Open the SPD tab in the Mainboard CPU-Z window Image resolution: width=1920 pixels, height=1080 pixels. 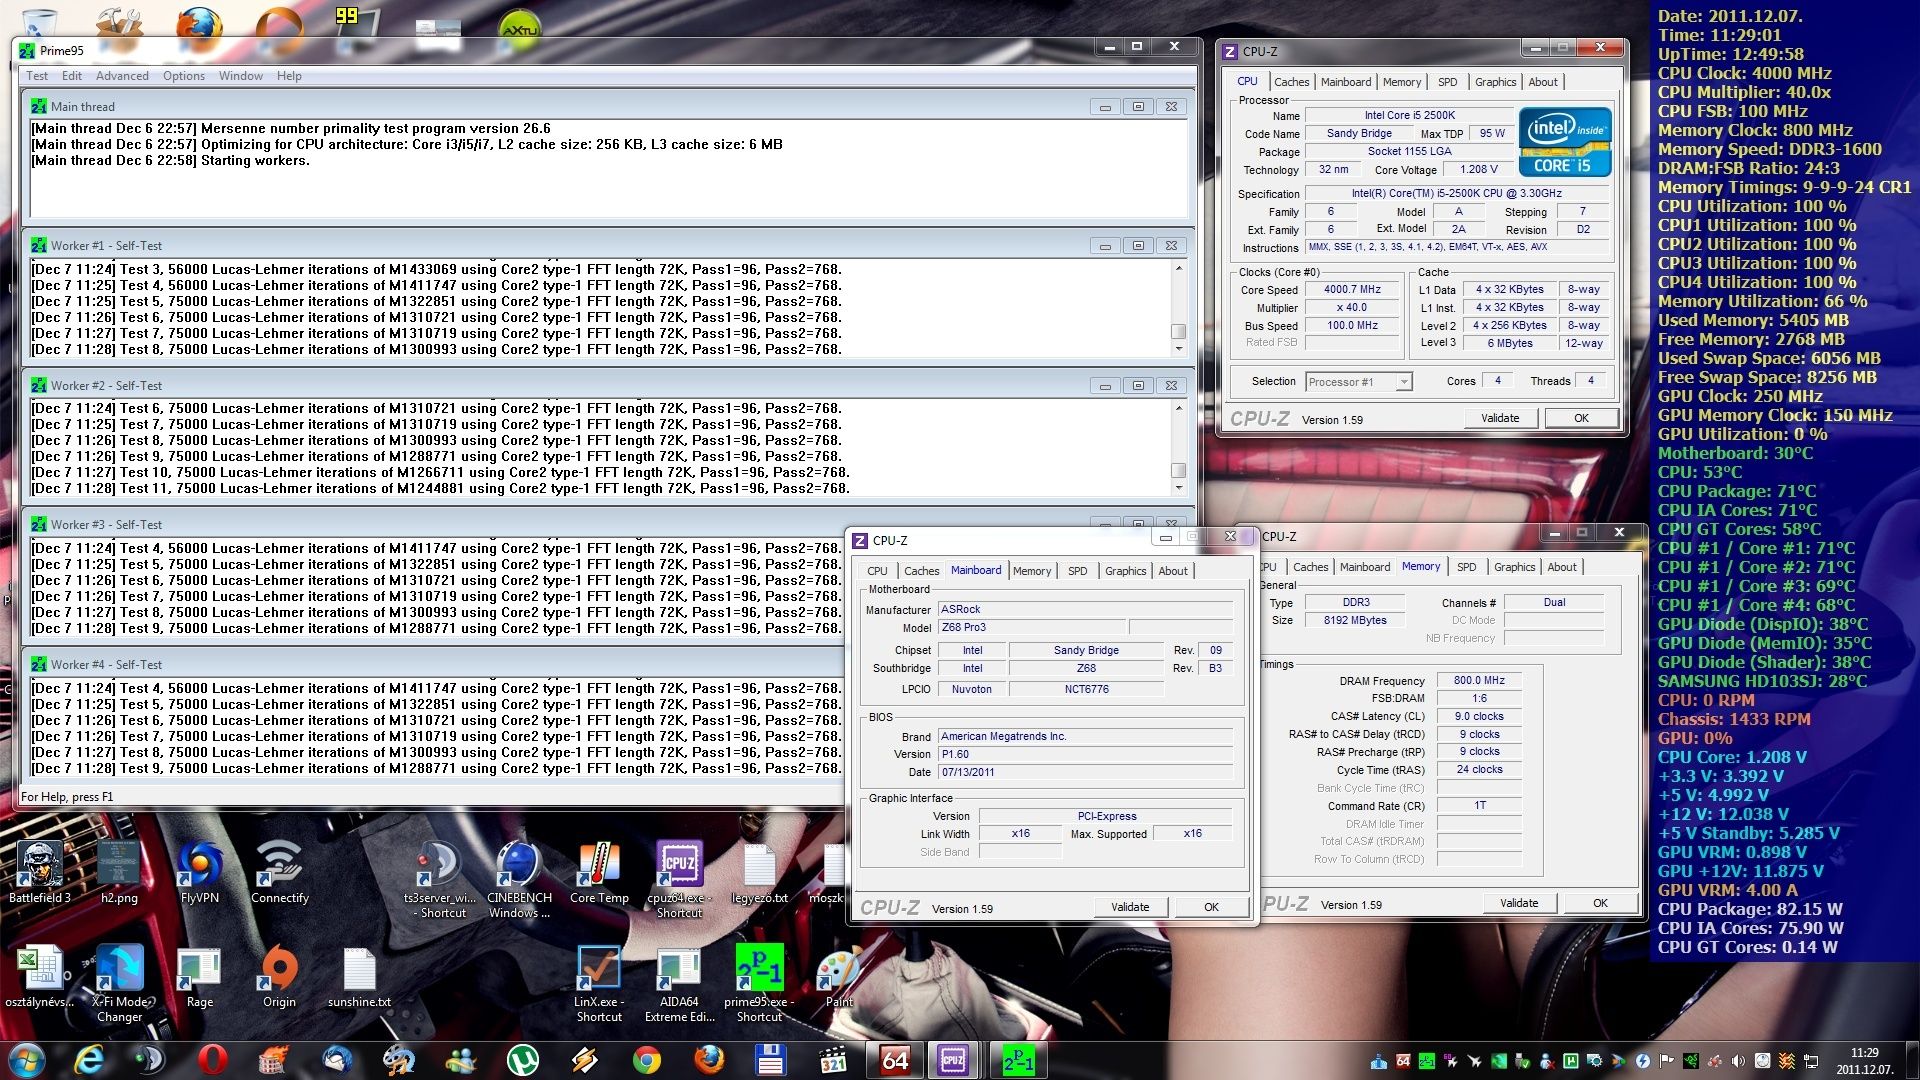(x=1077, y=571)
